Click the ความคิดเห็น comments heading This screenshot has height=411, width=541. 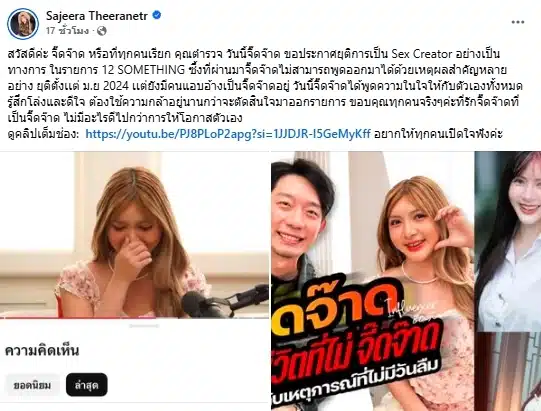coord(42,351)
